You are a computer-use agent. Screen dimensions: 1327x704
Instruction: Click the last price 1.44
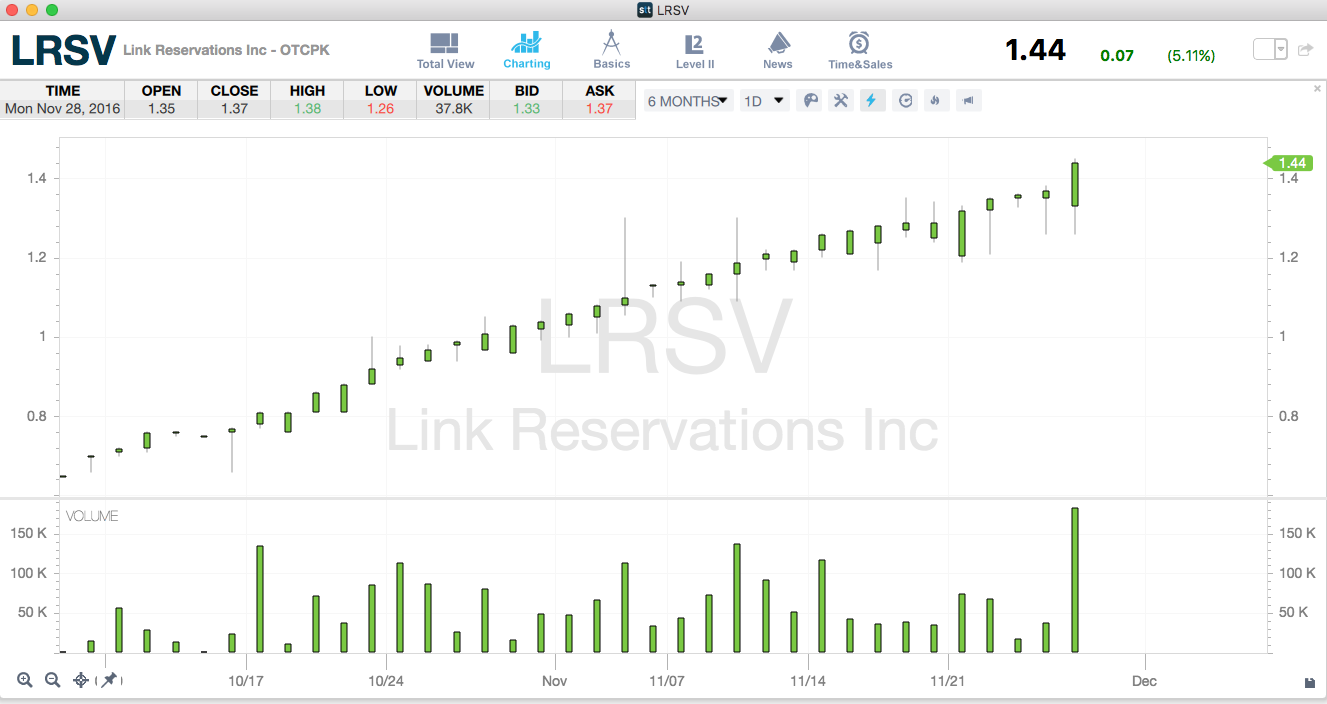(x=1035, y=50)
